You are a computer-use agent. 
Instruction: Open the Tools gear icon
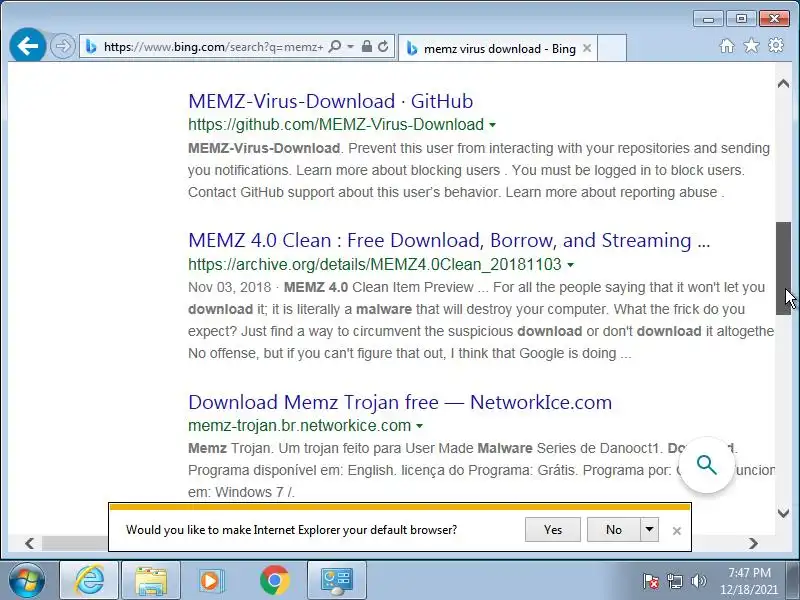[776, 45]
